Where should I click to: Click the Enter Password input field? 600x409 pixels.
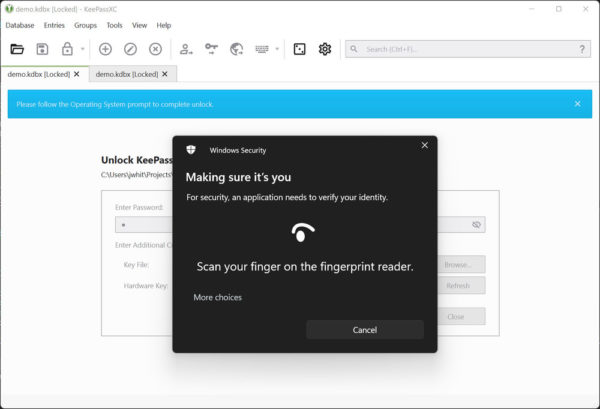tap(300, 225)
